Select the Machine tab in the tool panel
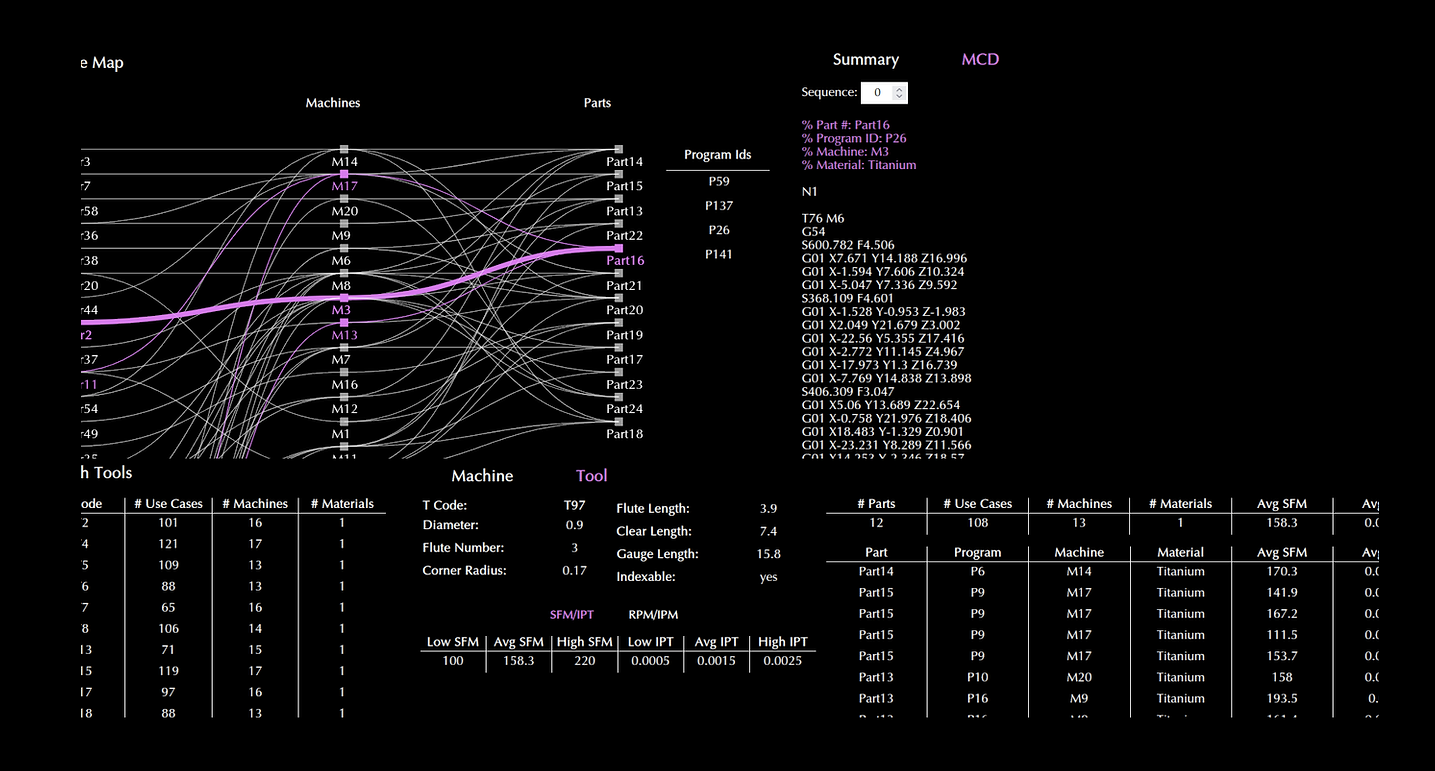 pos(482,475)
